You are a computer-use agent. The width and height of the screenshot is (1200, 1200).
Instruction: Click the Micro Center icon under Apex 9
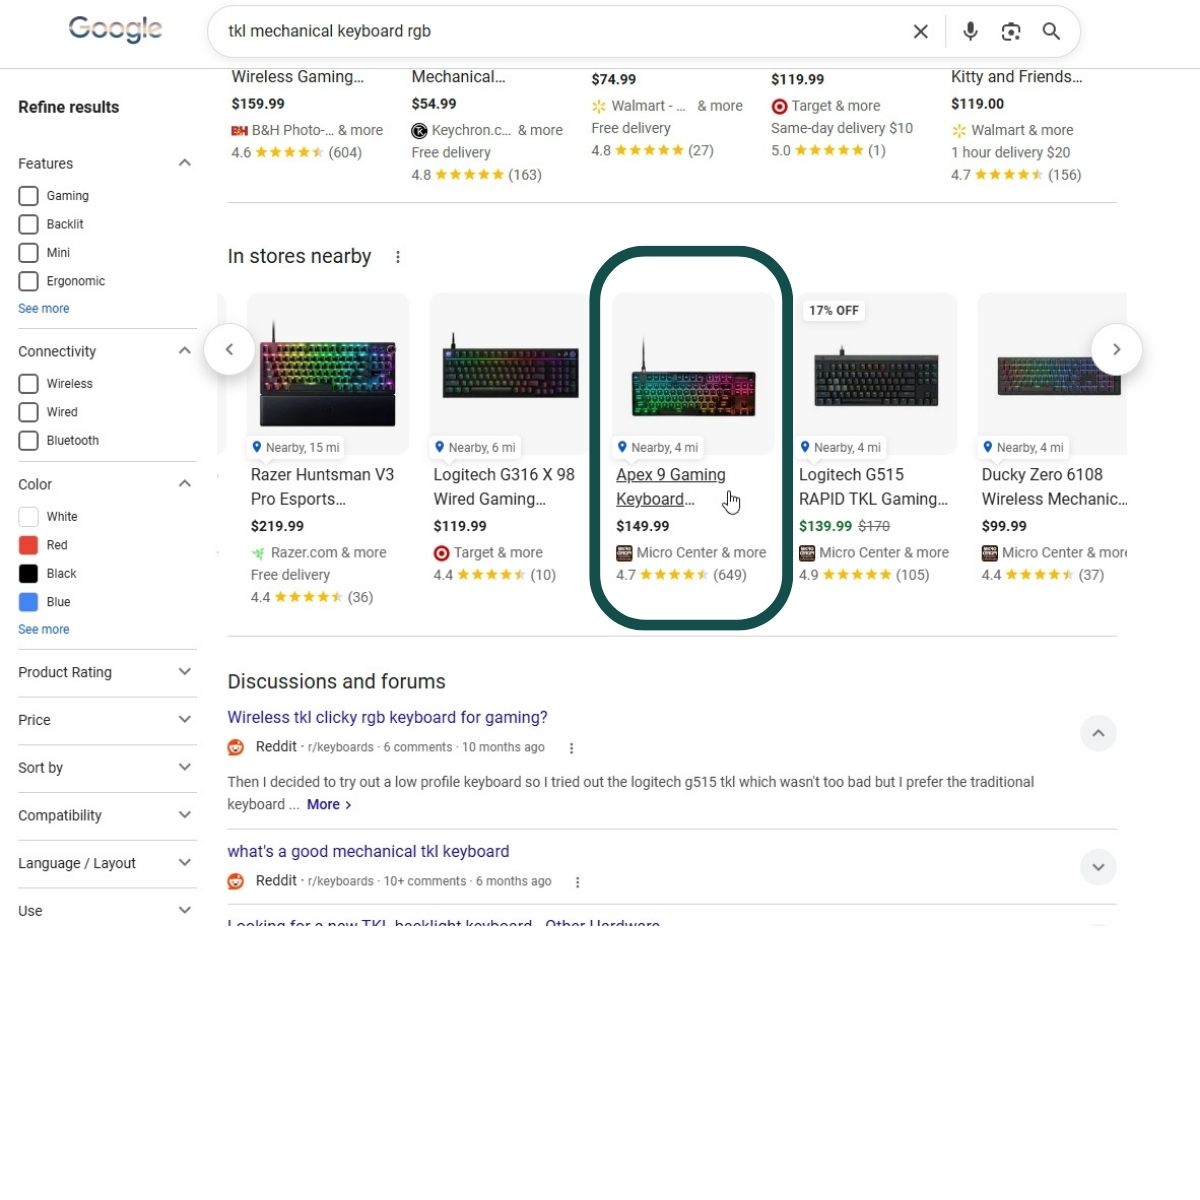point(624,553)
